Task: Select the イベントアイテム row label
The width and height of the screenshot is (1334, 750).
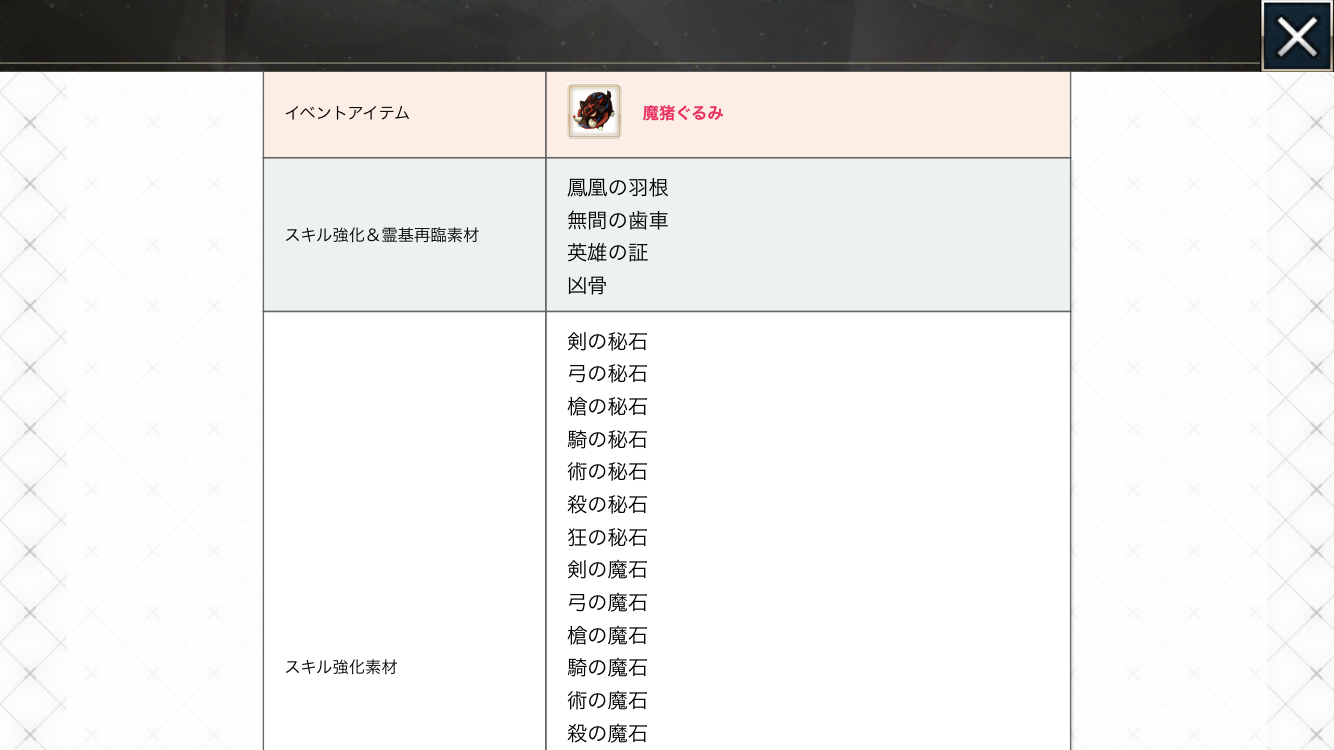Action: pos(347,113)
